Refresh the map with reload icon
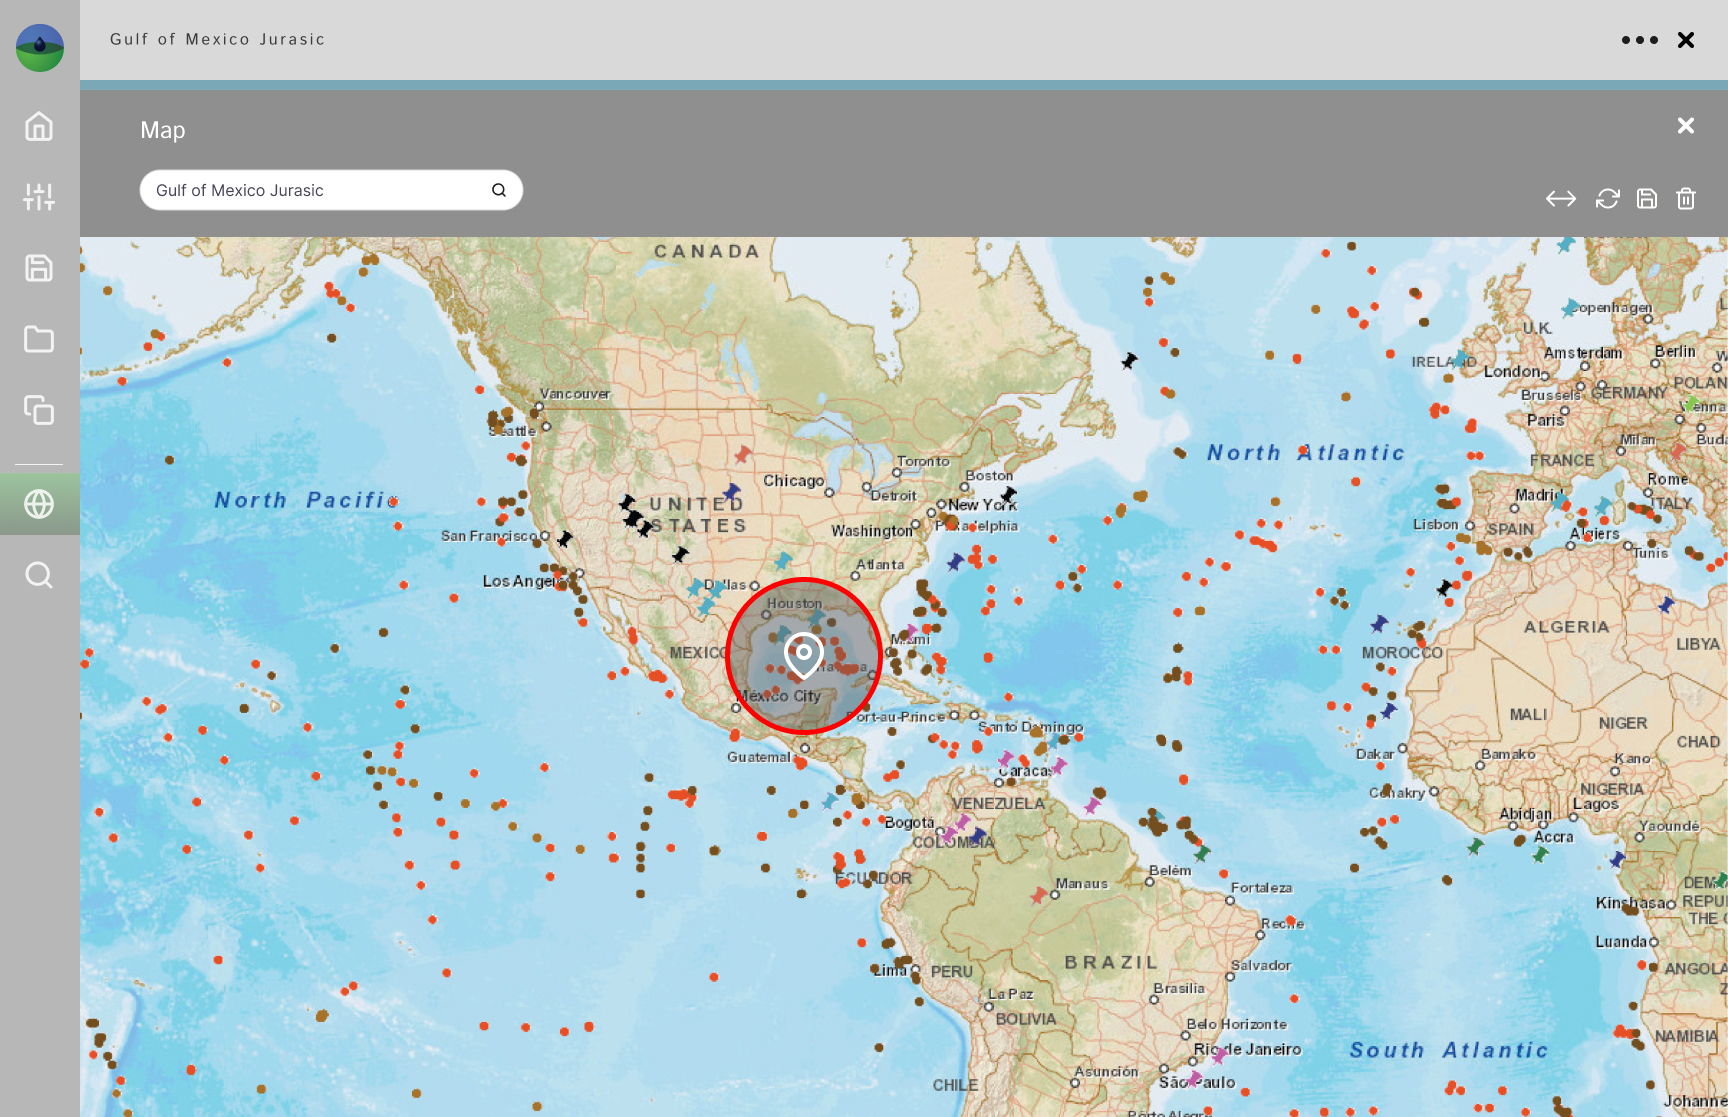 click(x=1607, y=199)
